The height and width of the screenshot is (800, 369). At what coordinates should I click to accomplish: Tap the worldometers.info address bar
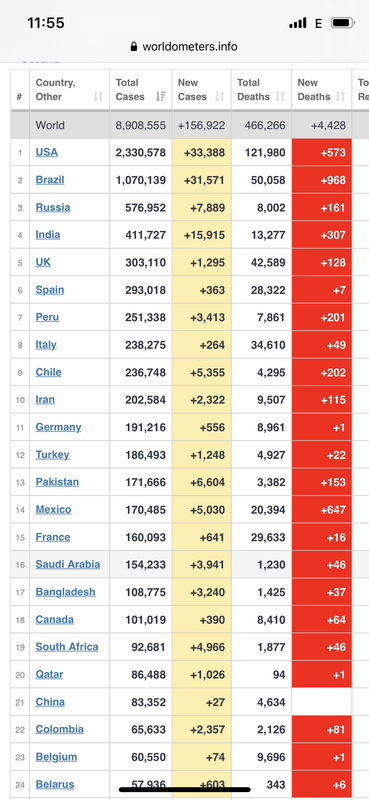pyautogui.click(x=184, y=46)
